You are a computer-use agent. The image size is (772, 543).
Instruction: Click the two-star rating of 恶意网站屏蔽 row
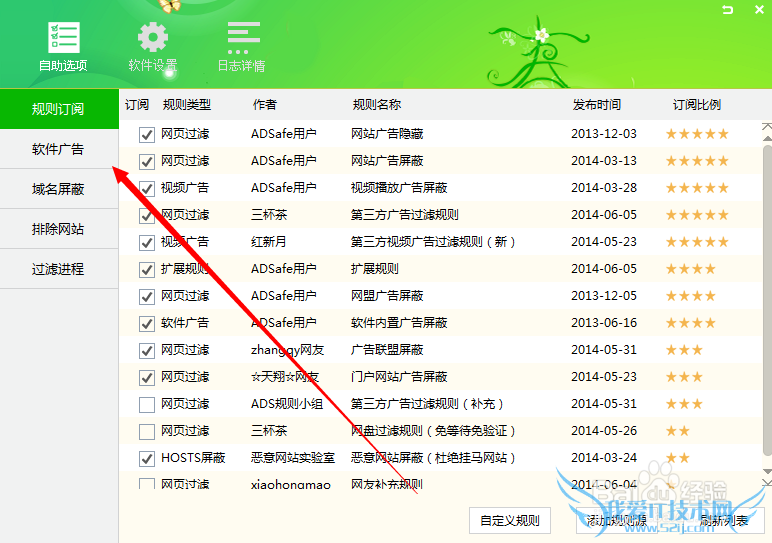[x=677, y=458]
